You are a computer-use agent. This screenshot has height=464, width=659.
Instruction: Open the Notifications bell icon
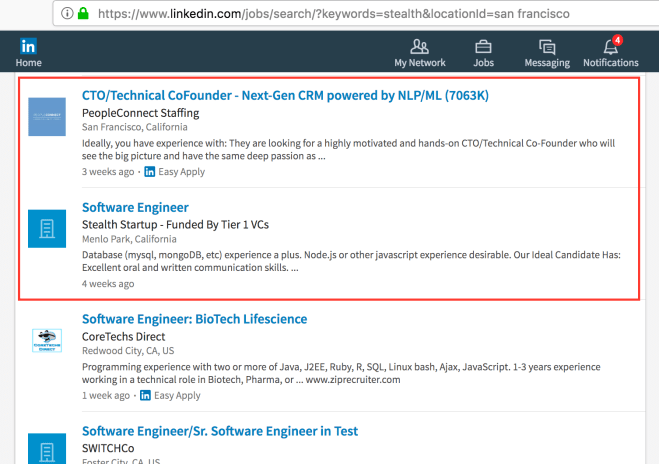[x=610, y=47]
